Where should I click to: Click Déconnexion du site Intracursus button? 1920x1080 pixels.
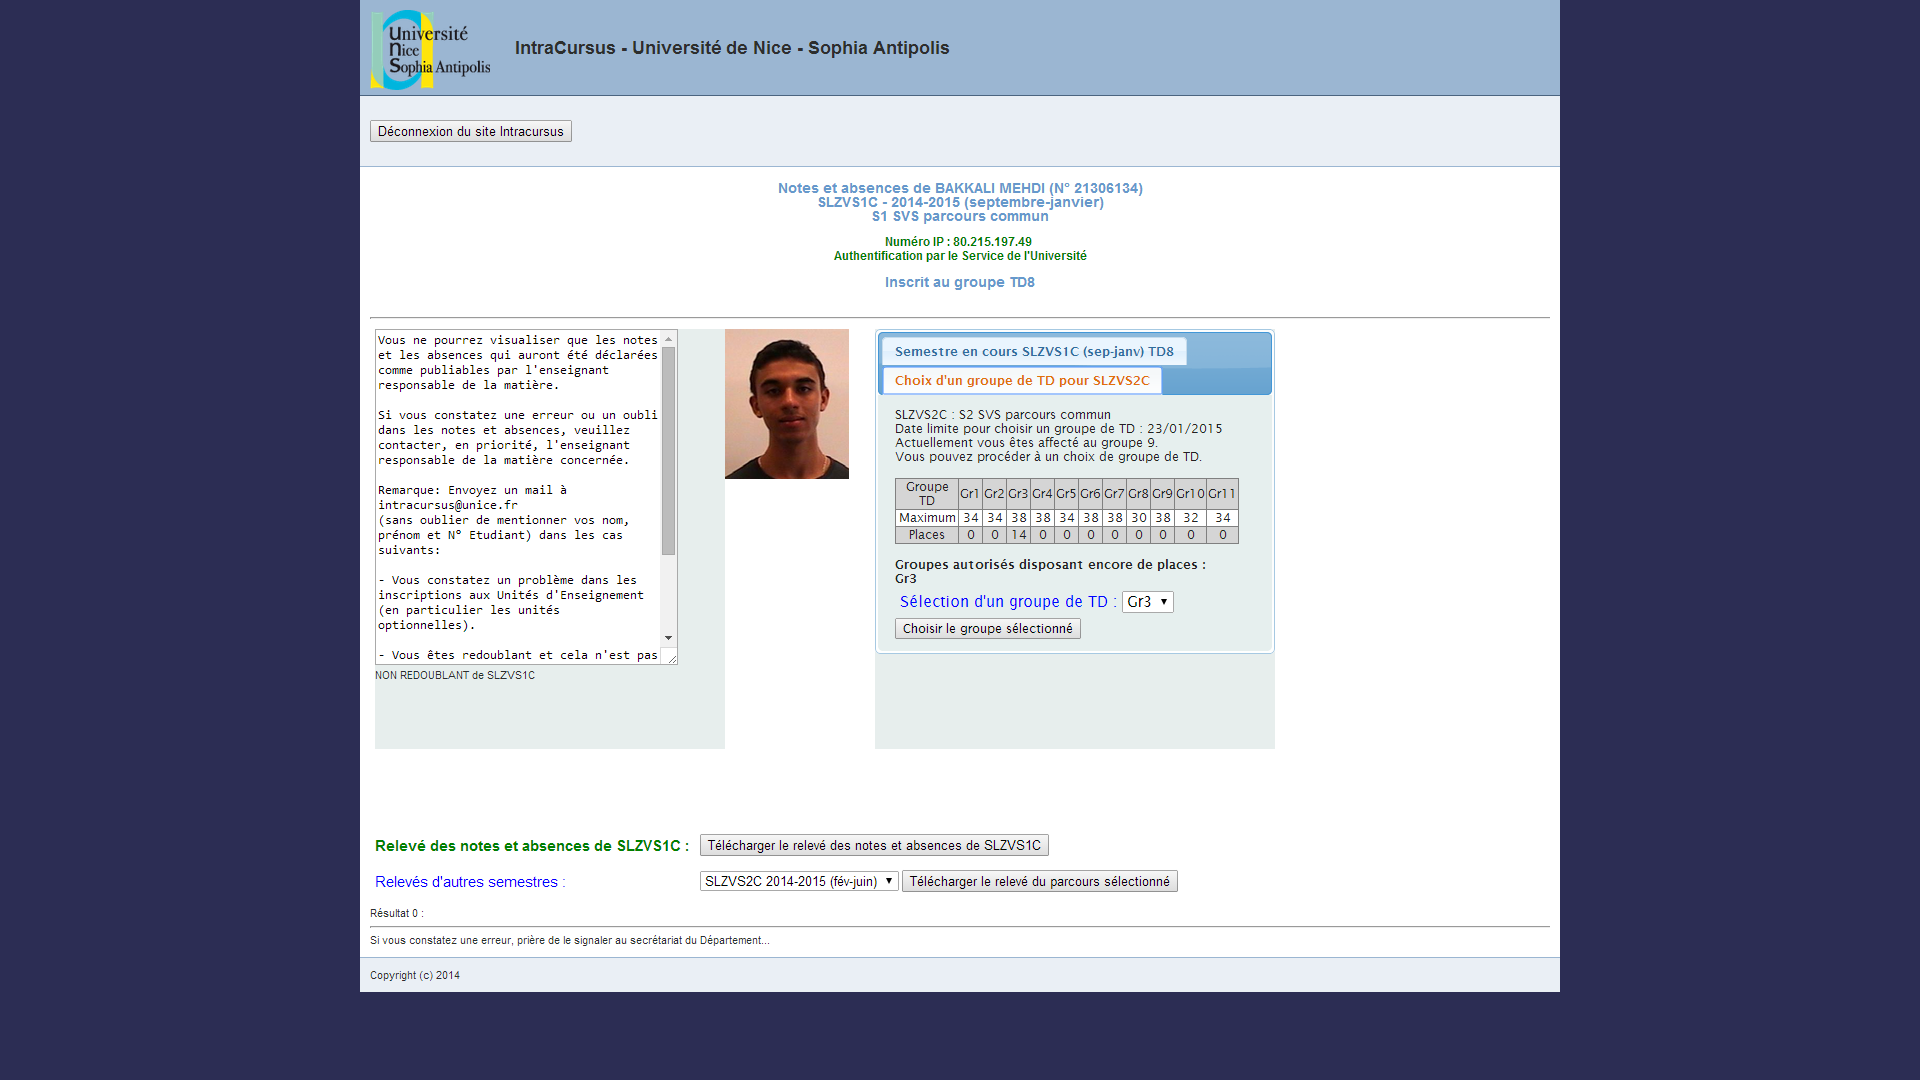(x=471, y=131)
